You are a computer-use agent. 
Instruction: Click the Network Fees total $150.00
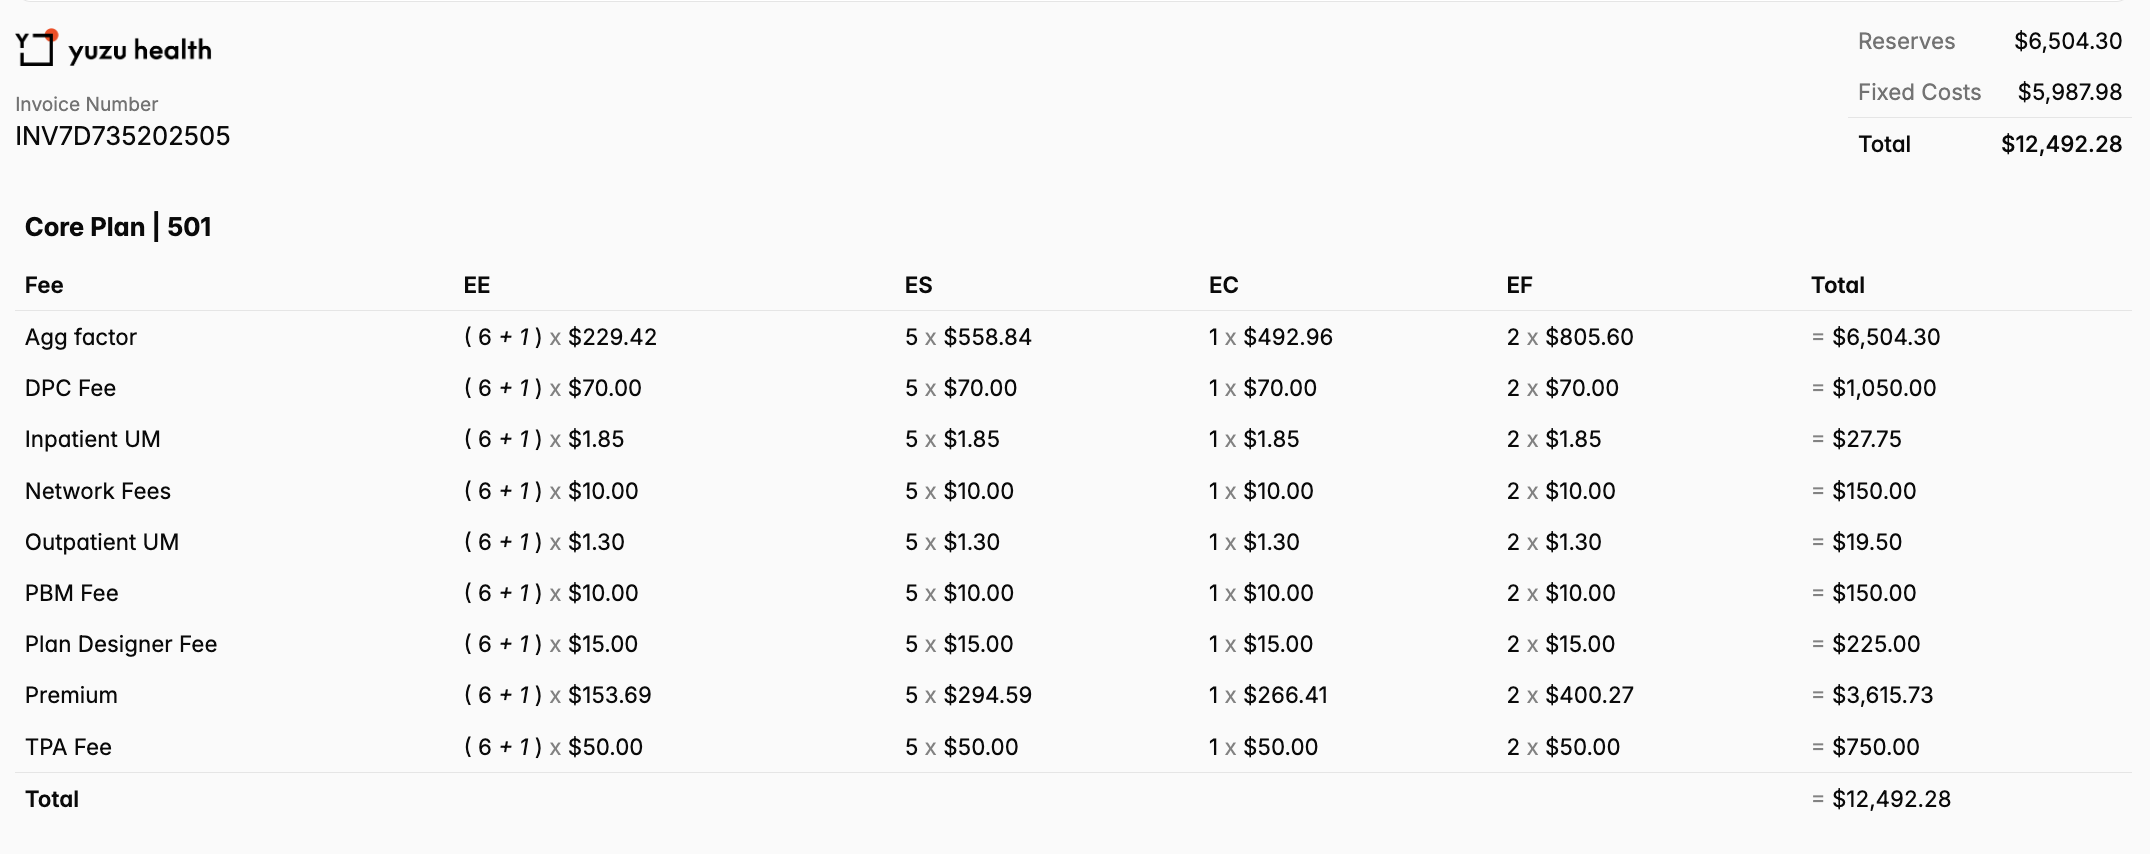point(1874,491)
